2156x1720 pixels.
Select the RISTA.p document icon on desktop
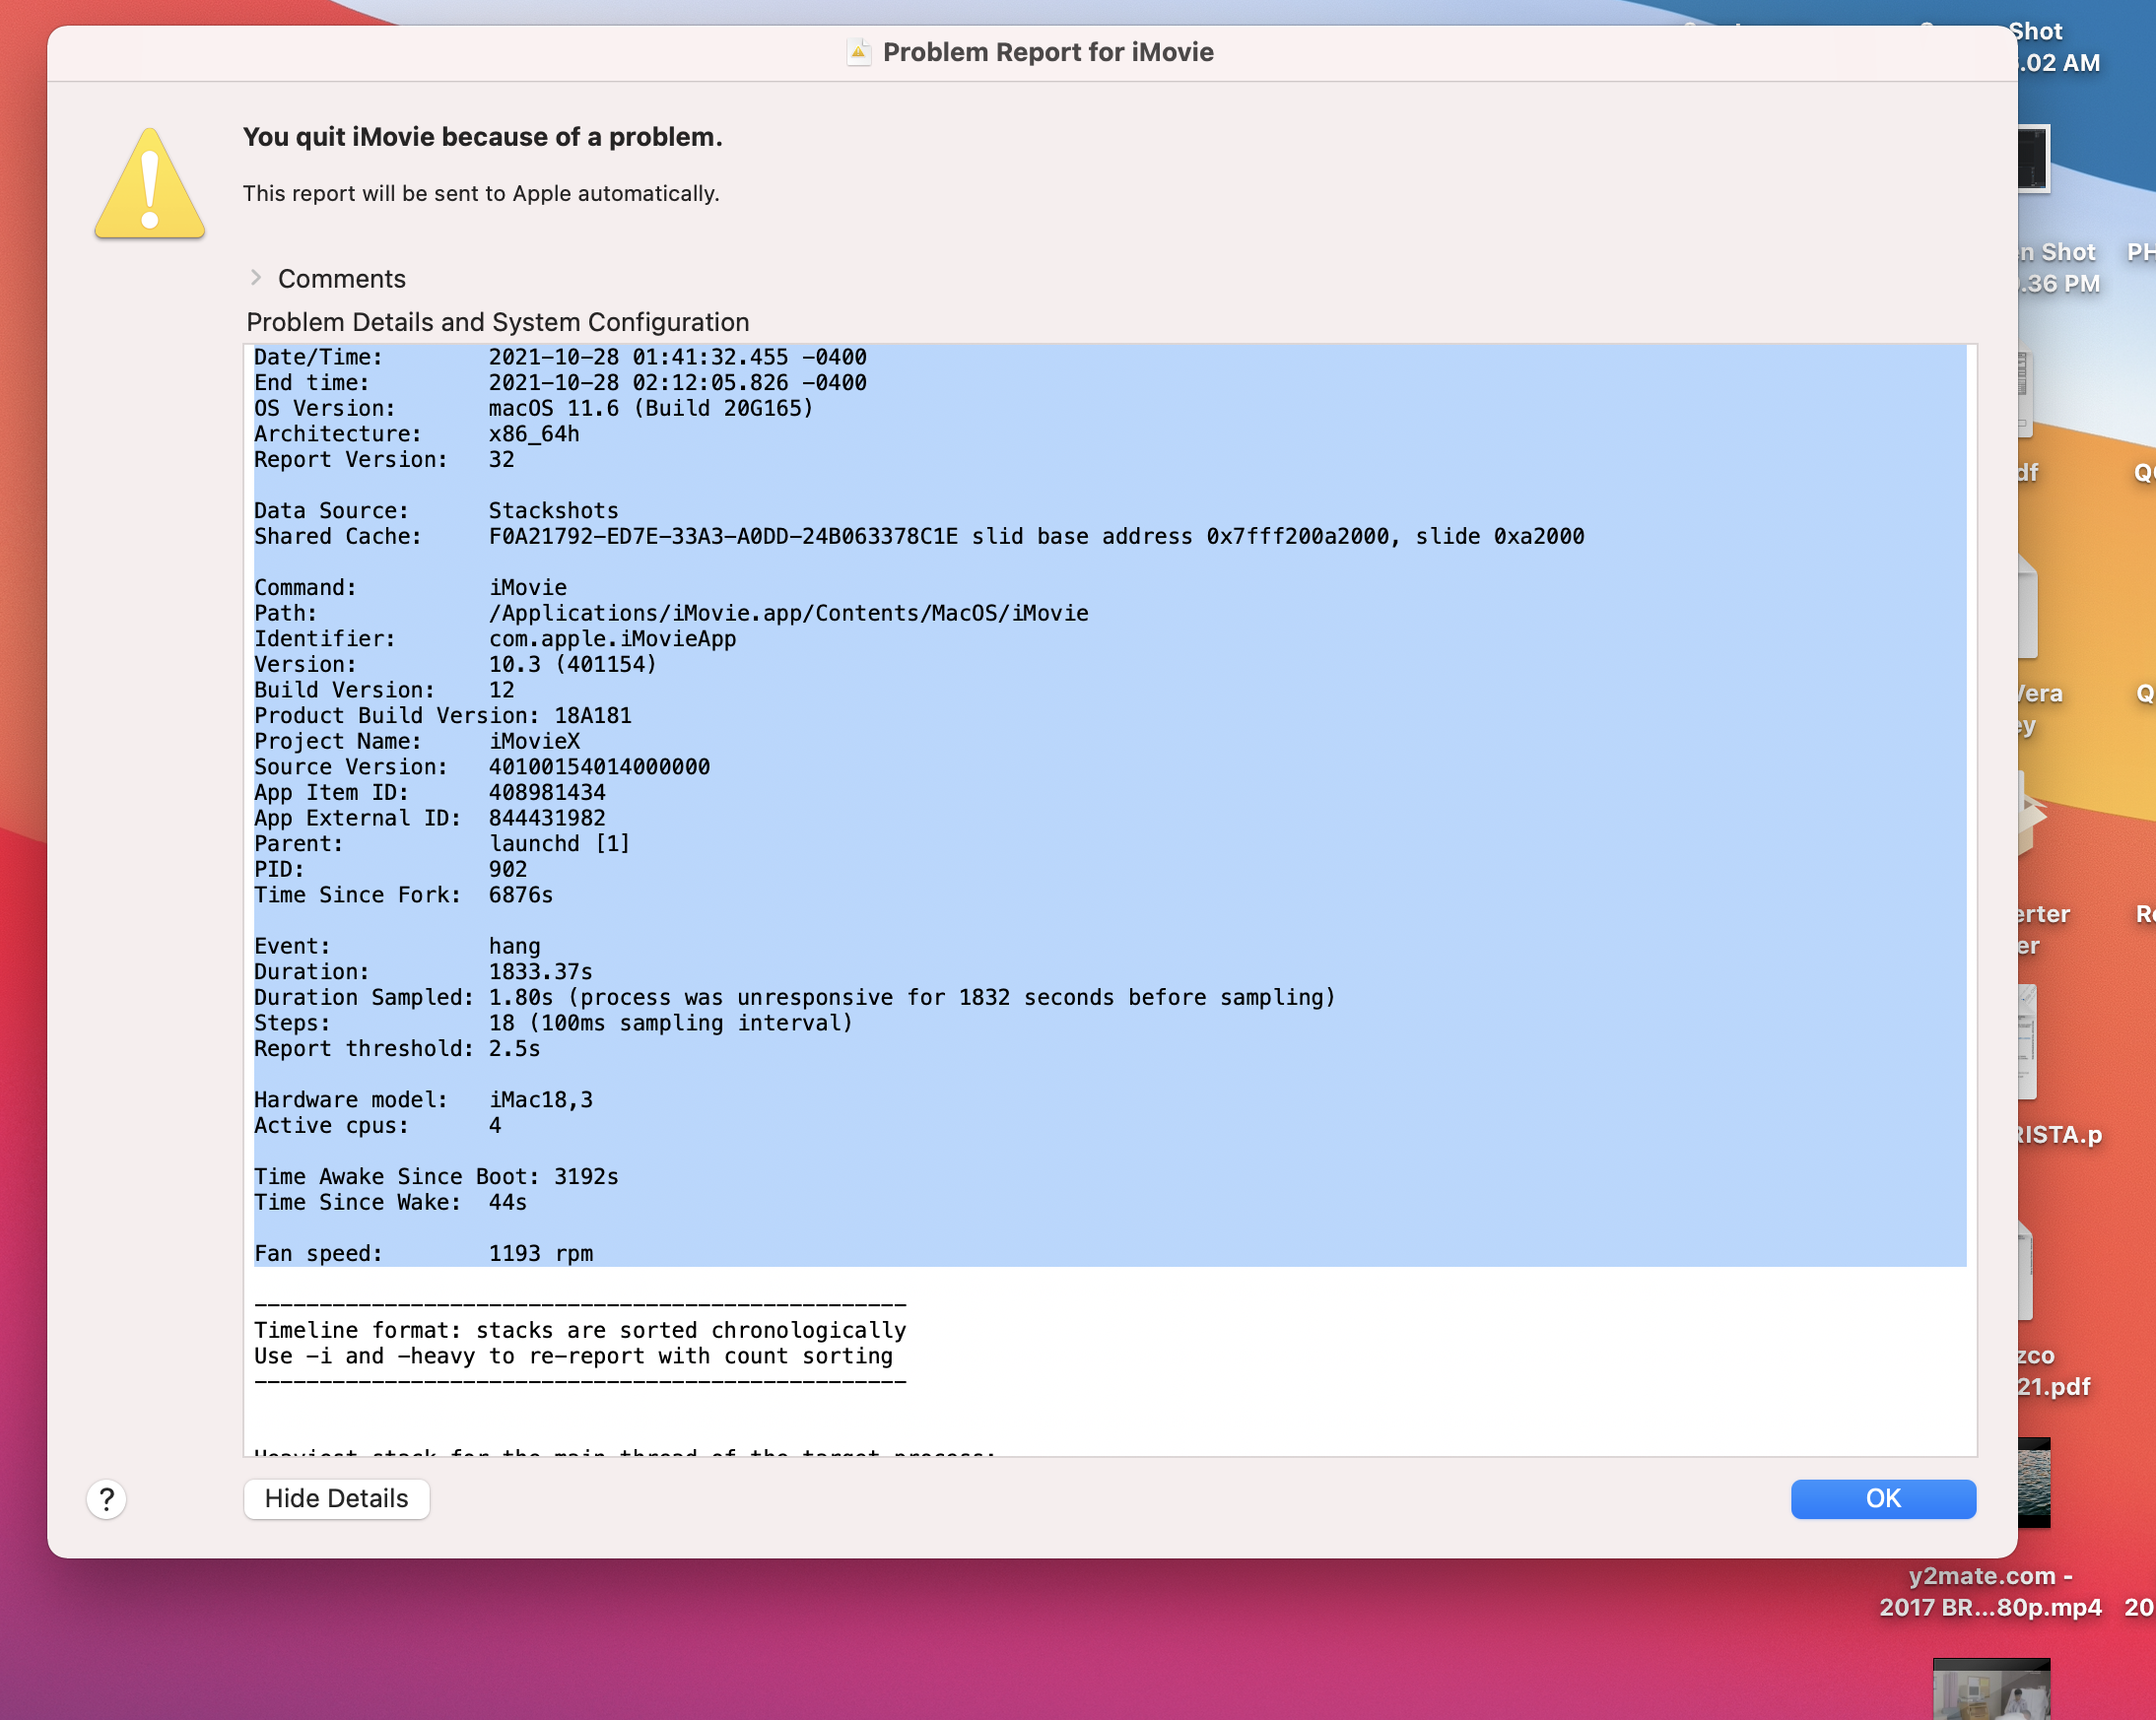[2028, 1042]
